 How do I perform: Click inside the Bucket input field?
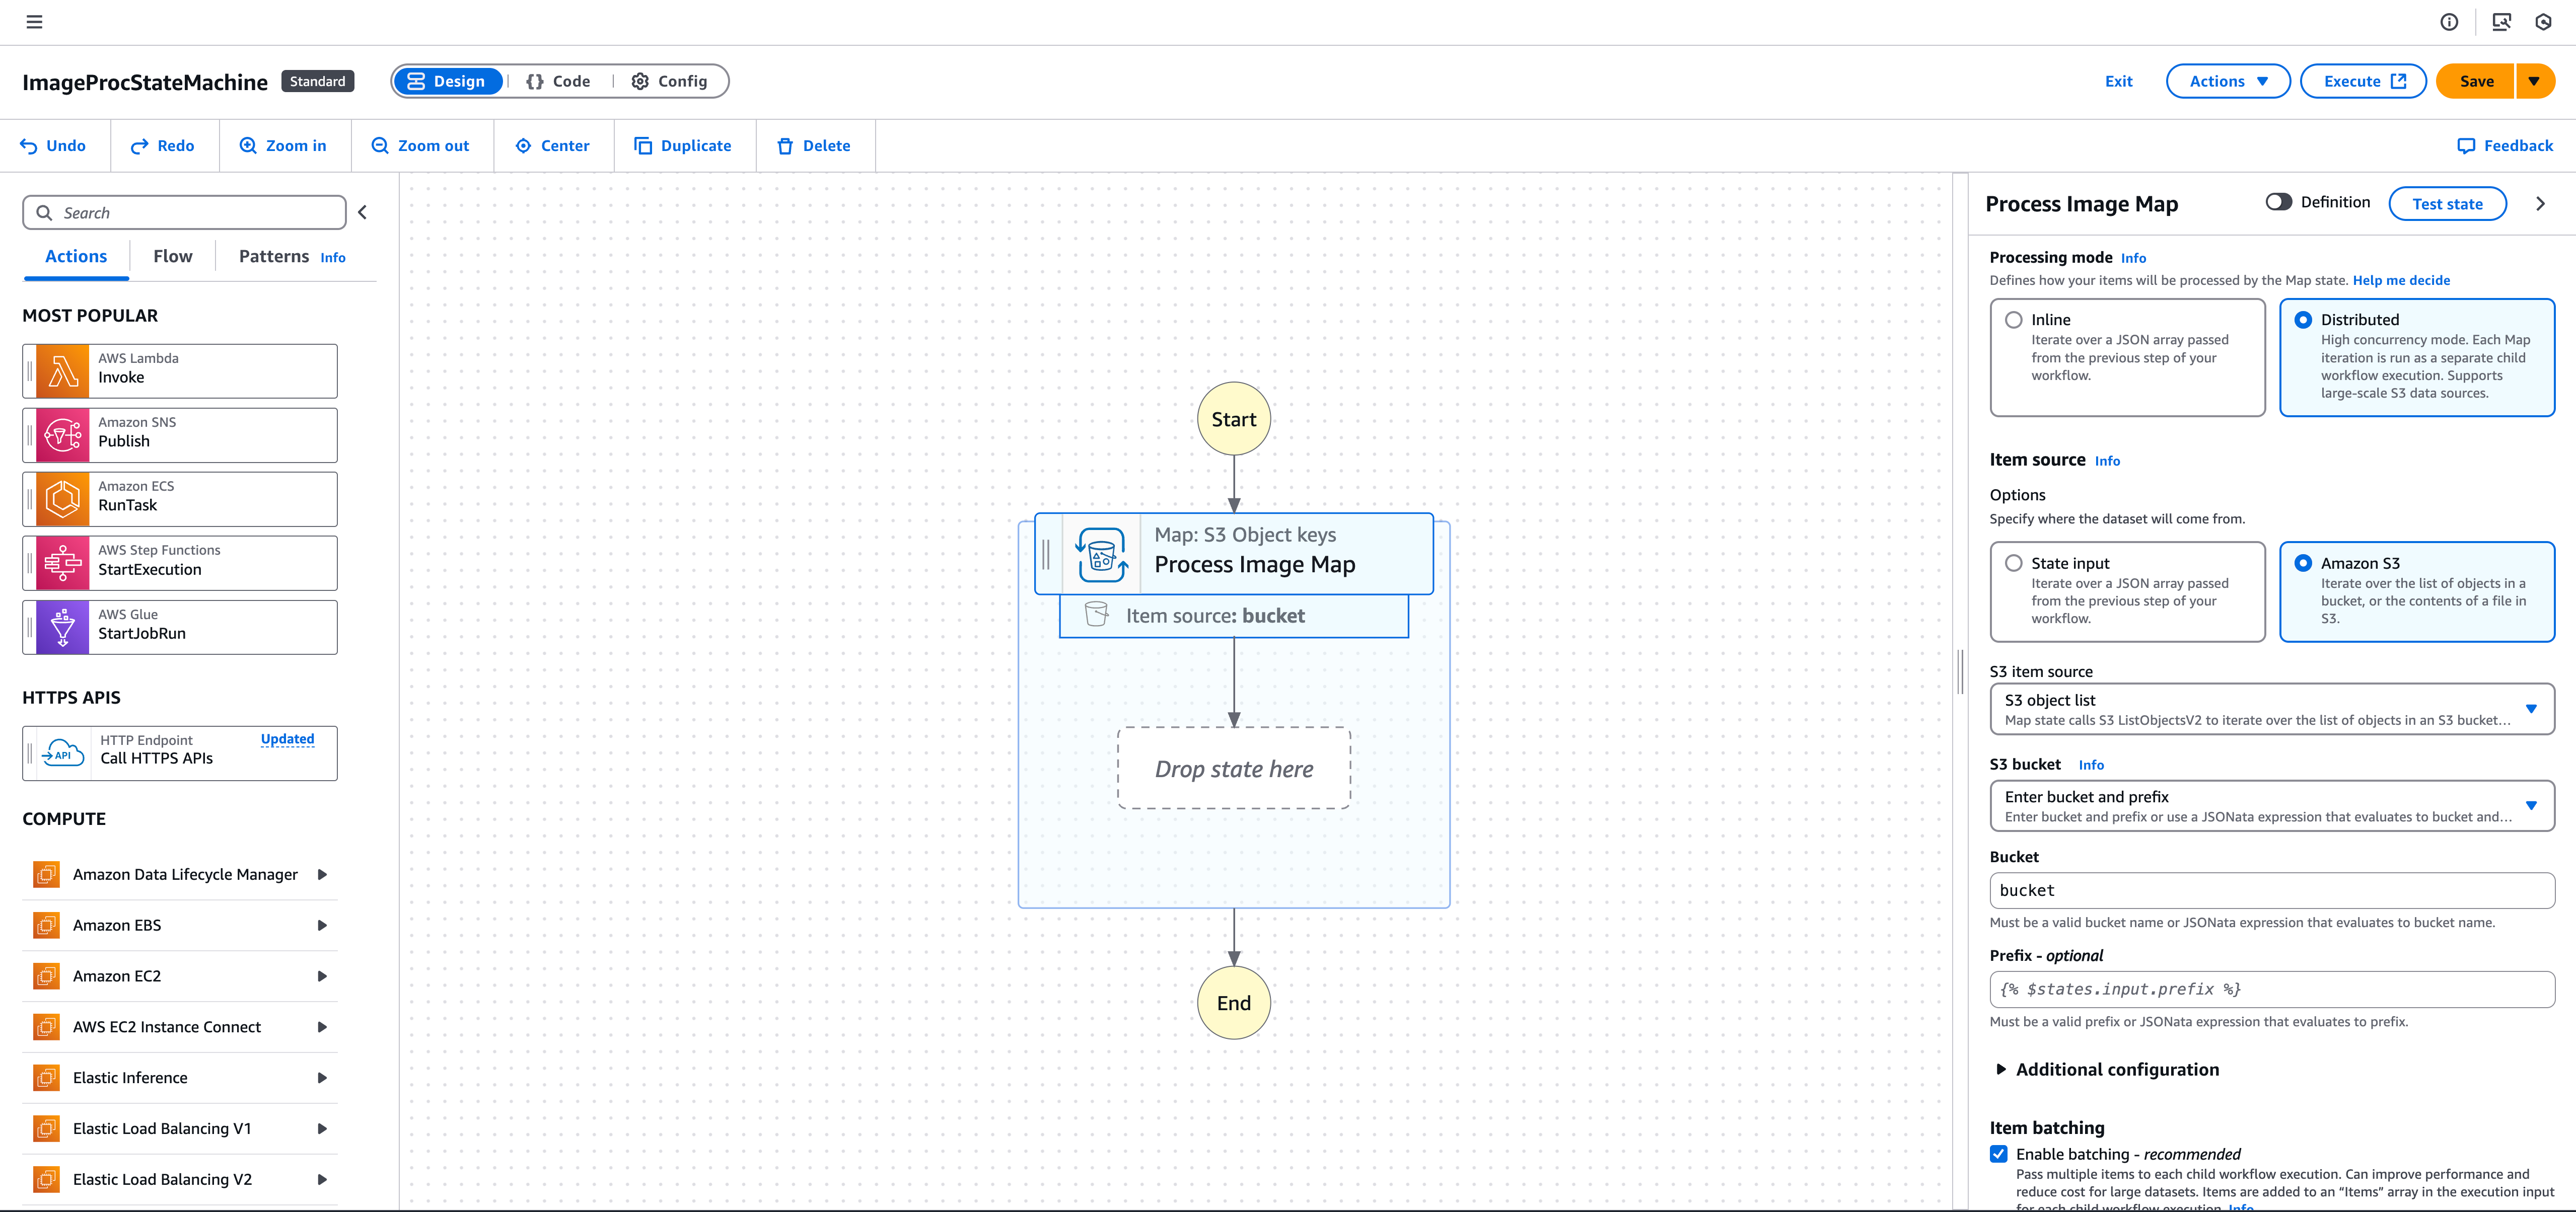pyautogui.click(x=2271, y=890)
